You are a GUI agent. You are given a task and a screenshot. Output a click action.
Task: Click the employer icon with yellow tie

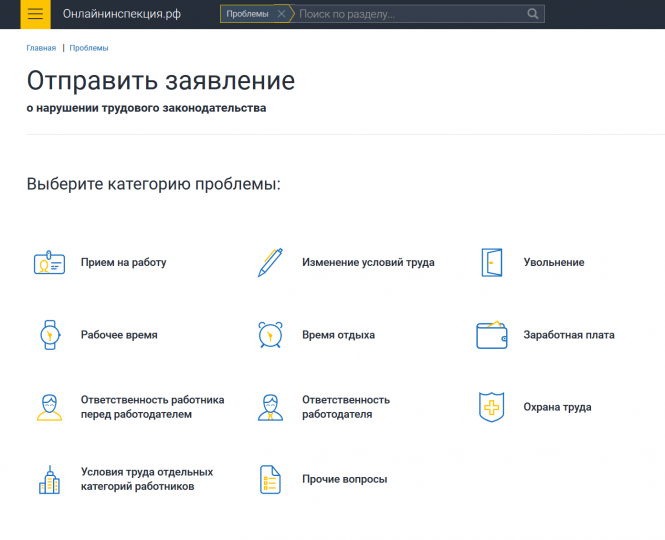click(x=270, y=407)
